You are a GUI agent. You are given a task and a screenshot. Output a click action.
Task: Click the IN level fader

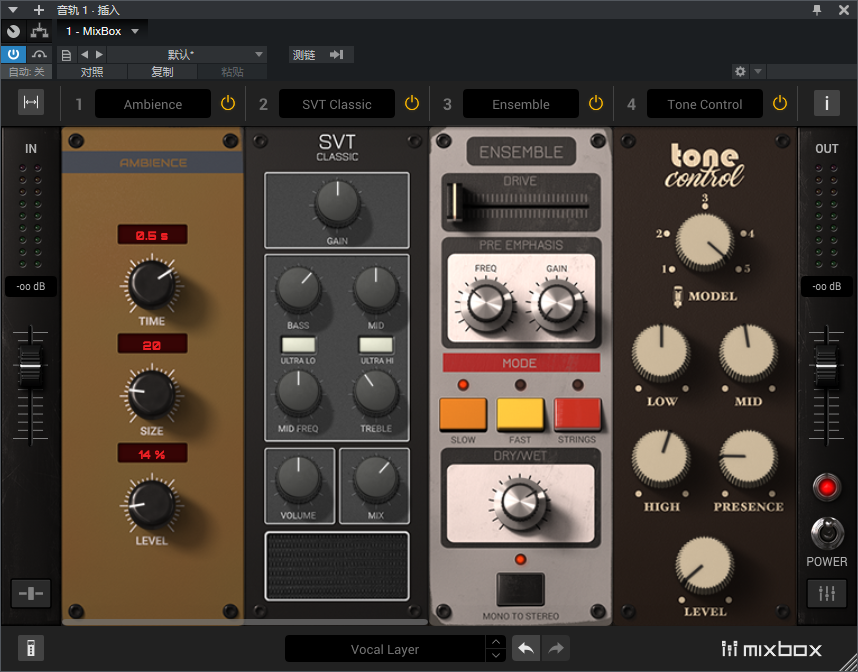click(31, 366)
